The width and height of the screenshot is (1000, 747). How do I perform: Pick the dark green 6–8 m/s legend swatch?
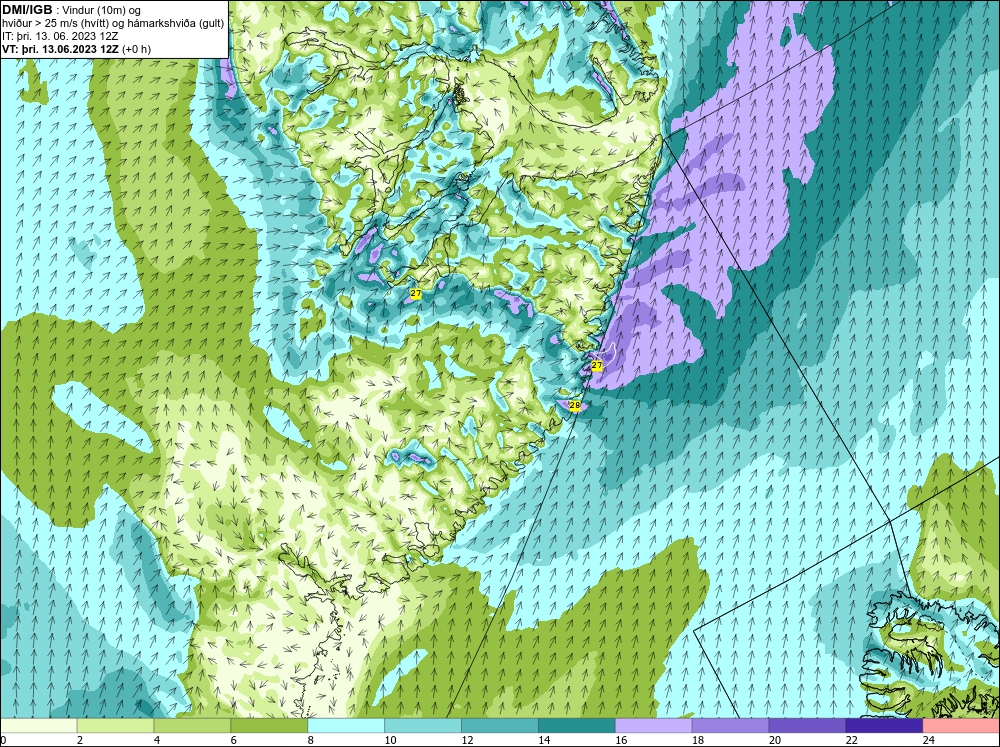click(x=269, y=726)
